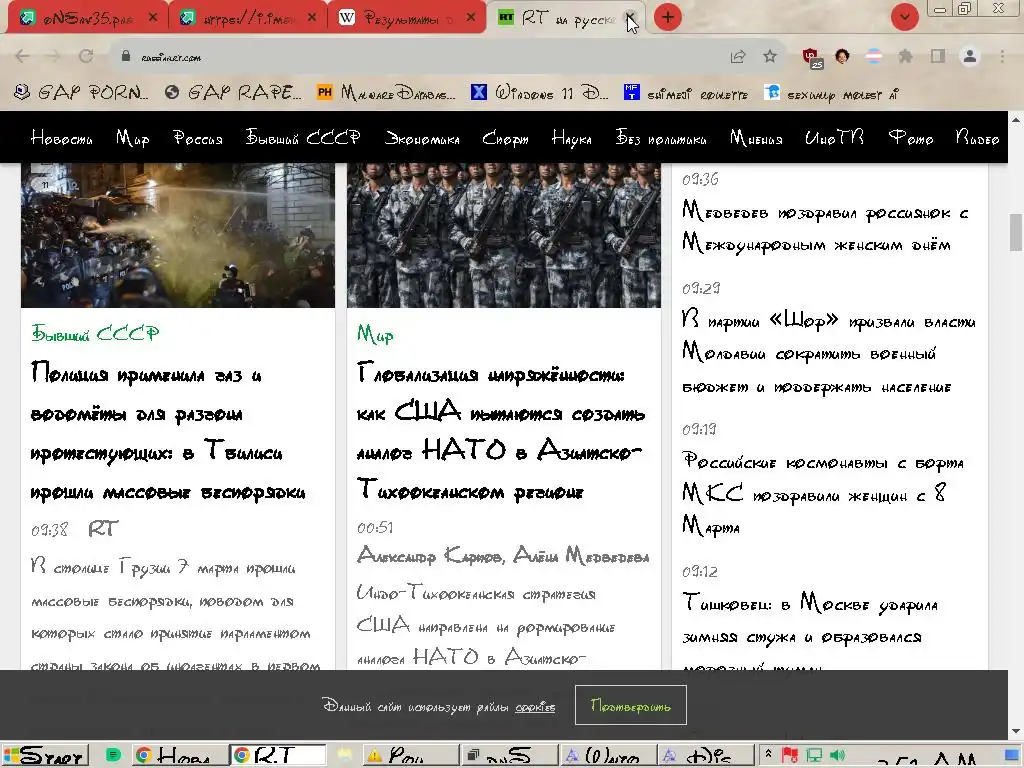The image size is (1024, 768).
Task: Reload the RT page
Action: pyautogui.click(x=86, y=56)
